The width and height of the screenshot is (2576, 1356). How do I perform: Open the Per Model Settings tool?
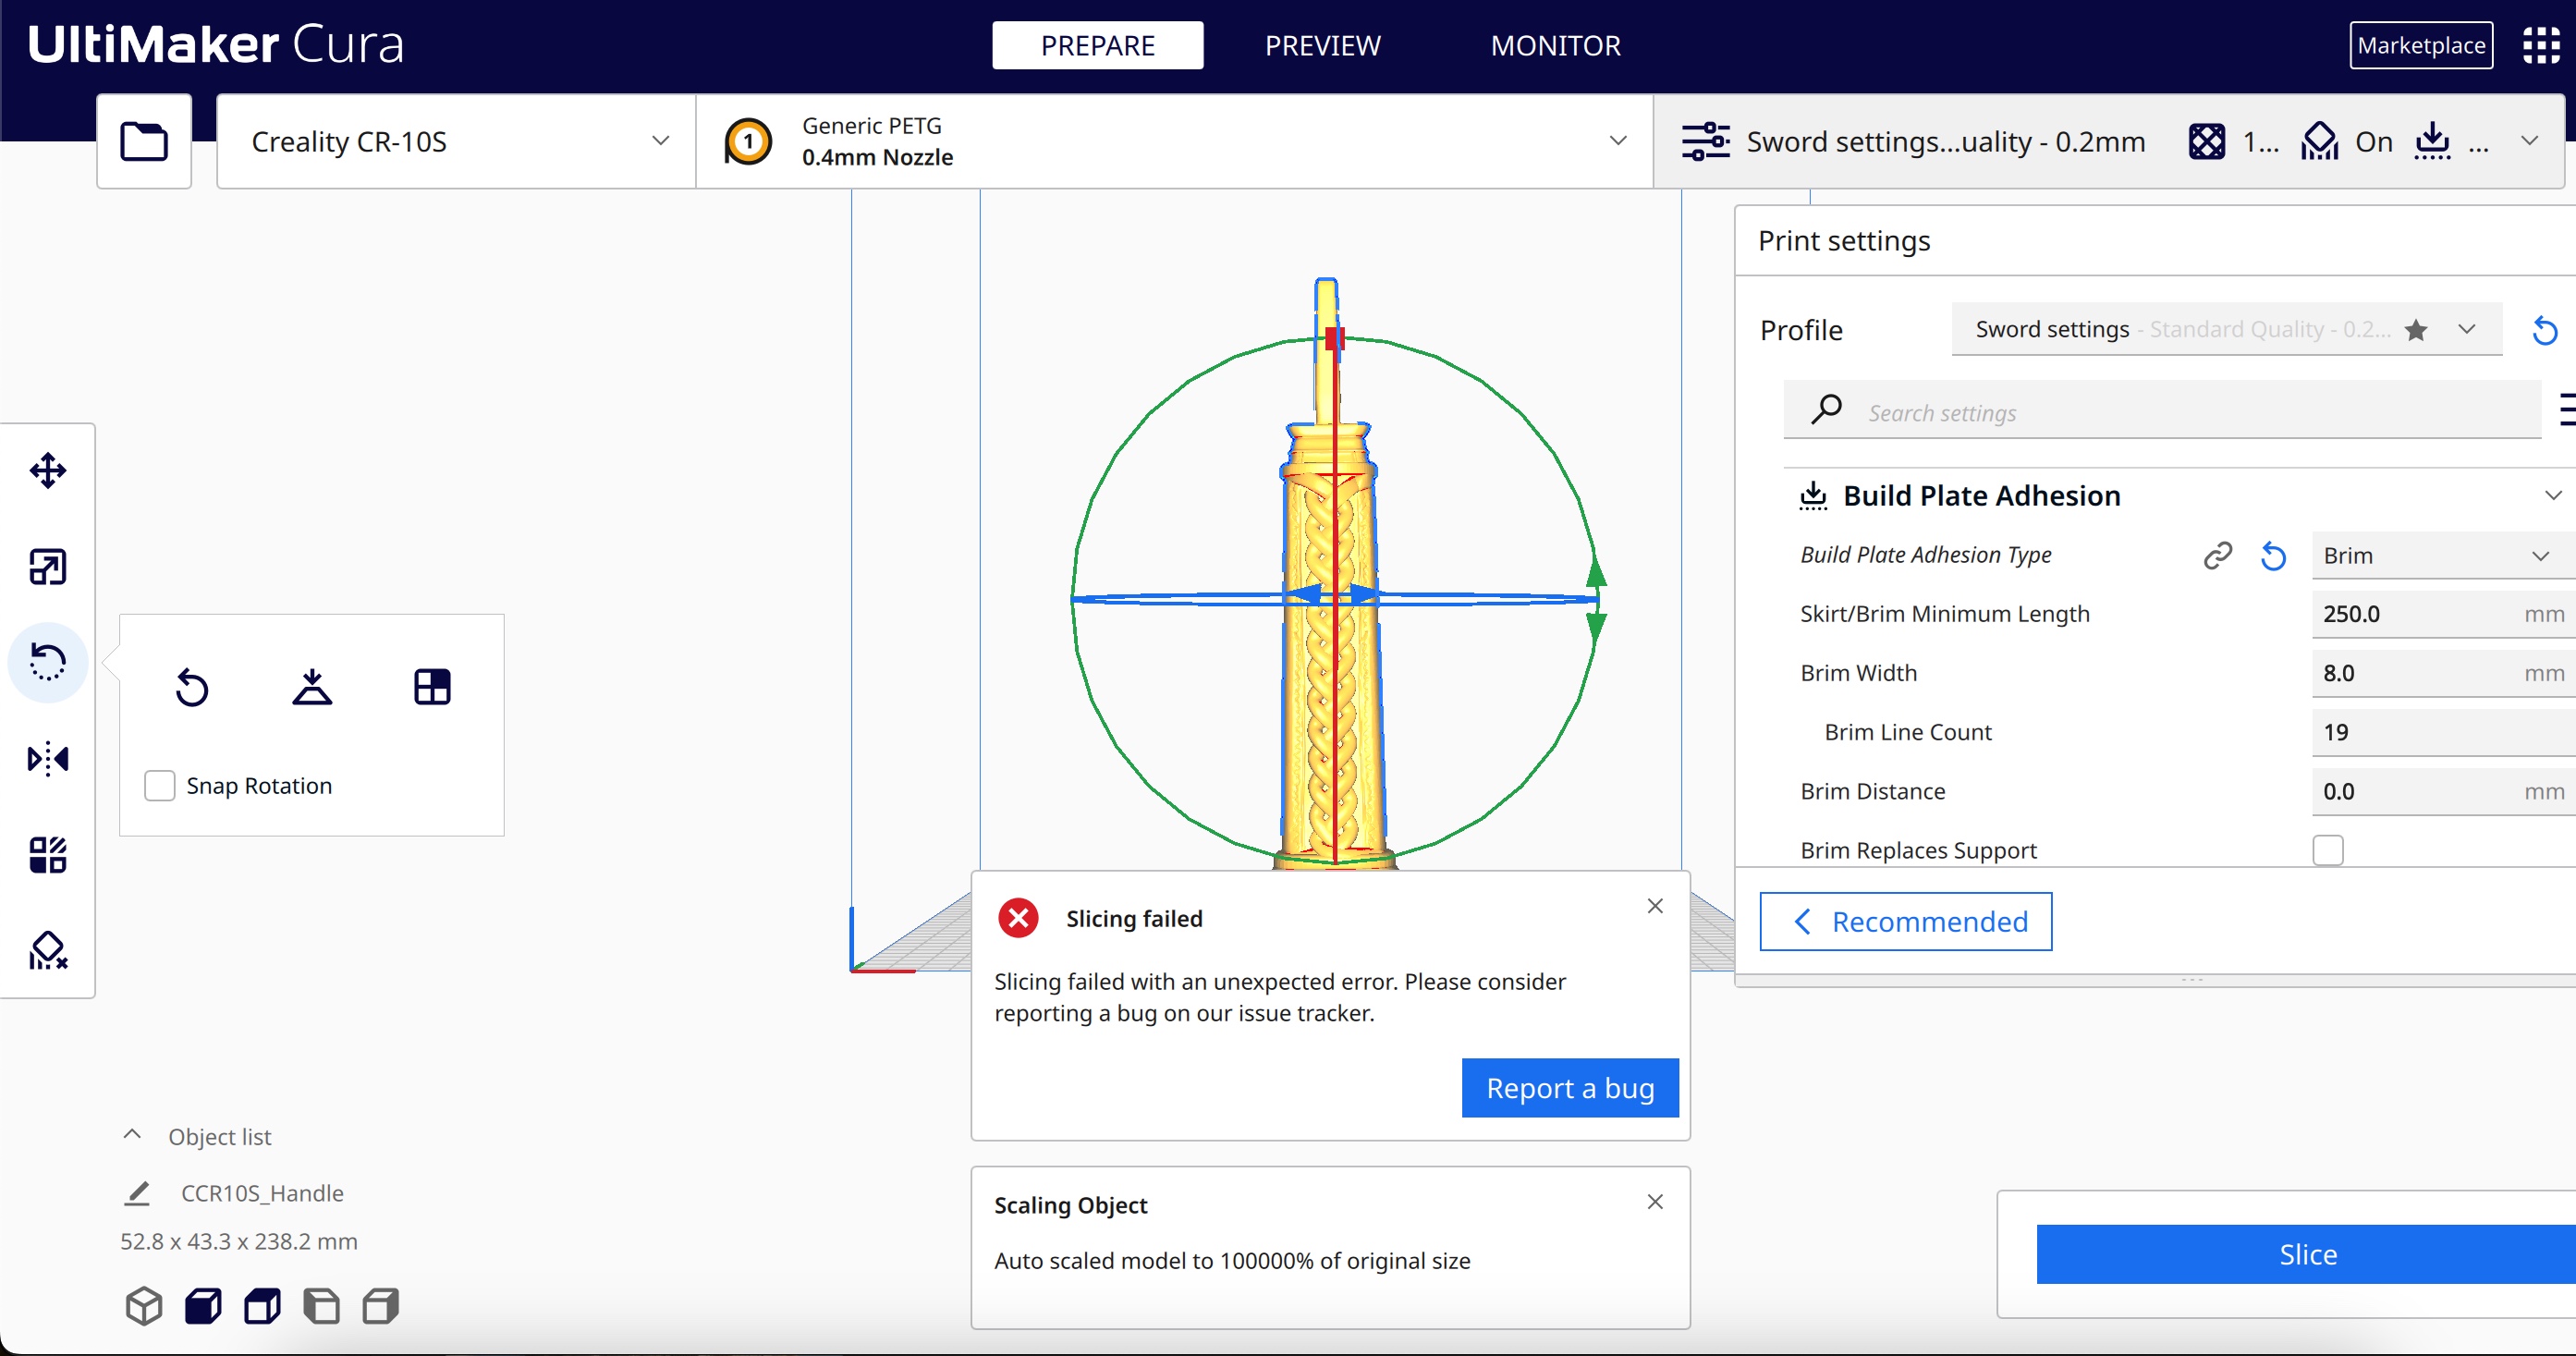48,855
